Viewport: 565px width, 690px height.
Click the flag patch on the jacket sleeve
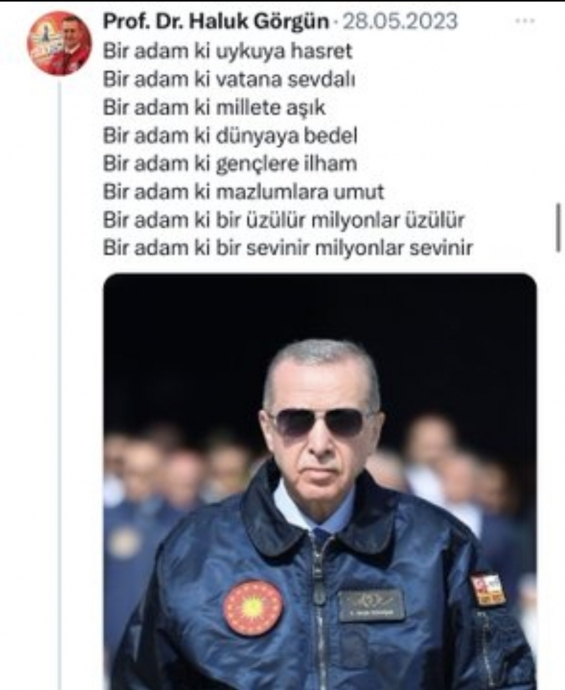pyautogui.click(x=488, y=589)
